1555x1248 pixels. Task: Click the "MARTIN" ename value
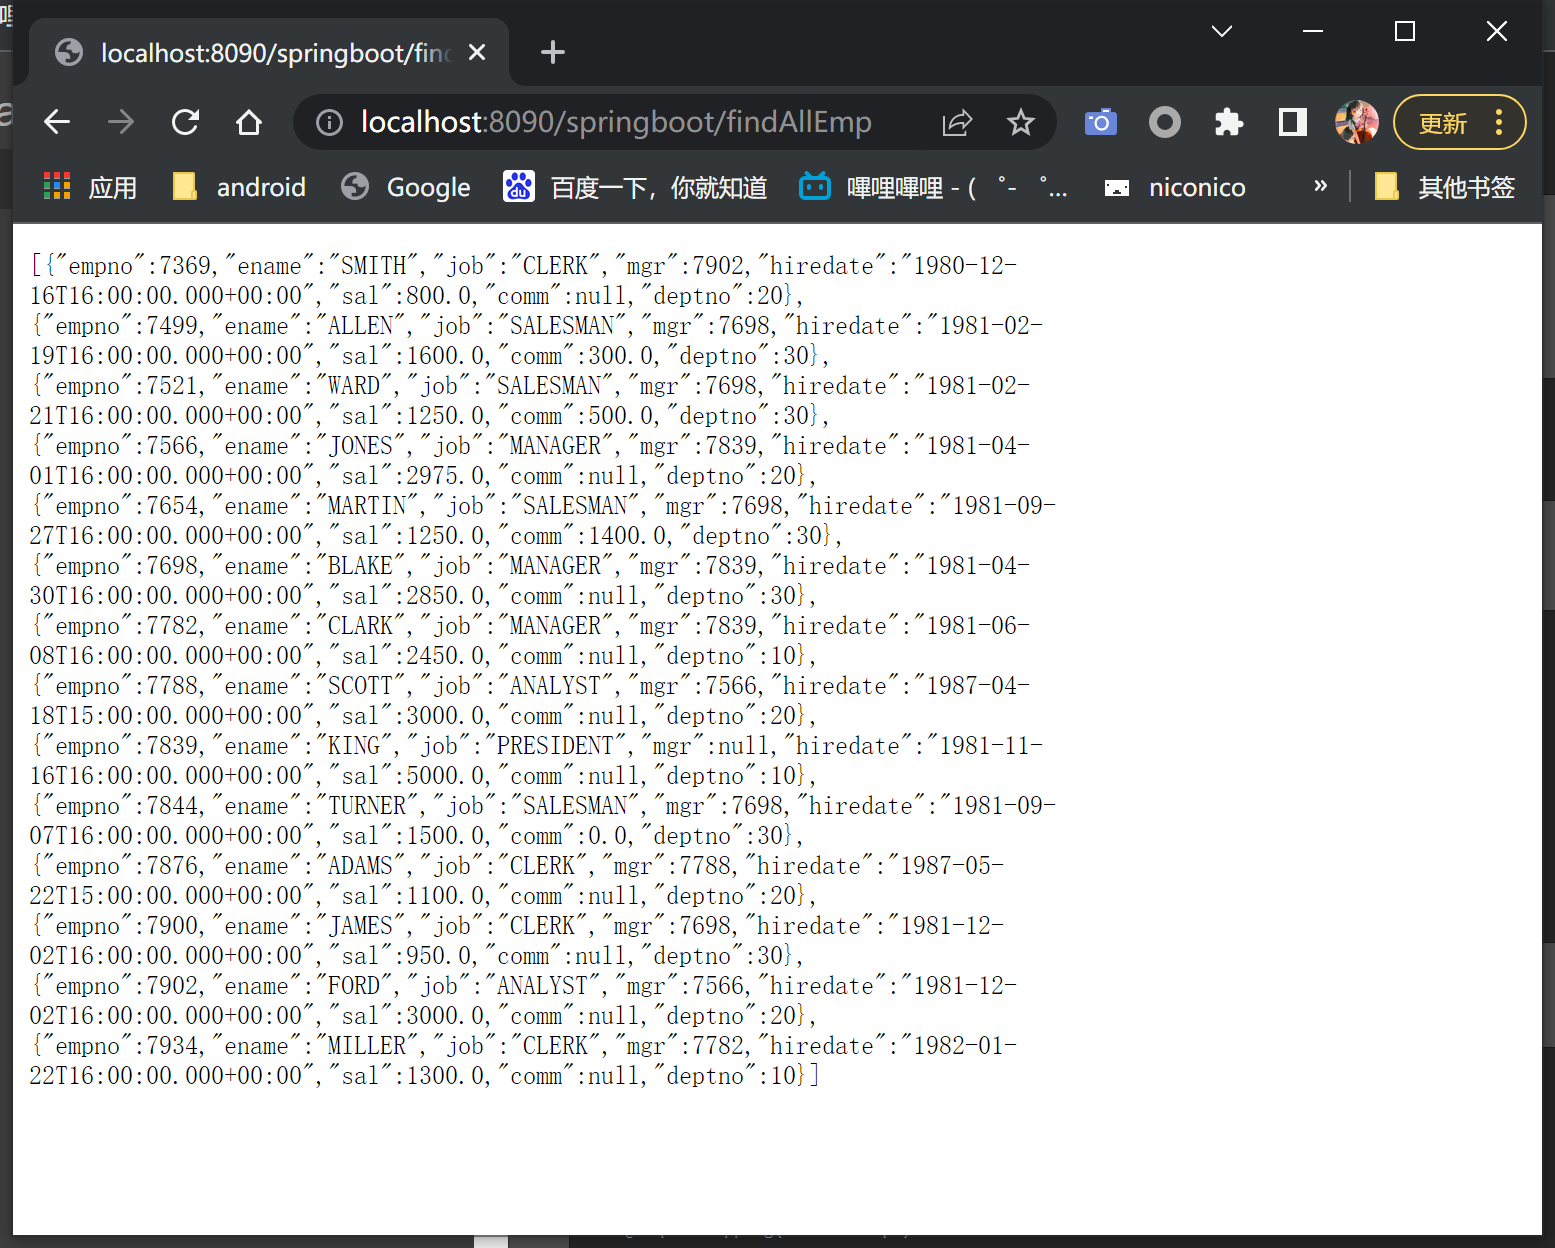coord(367,506)
